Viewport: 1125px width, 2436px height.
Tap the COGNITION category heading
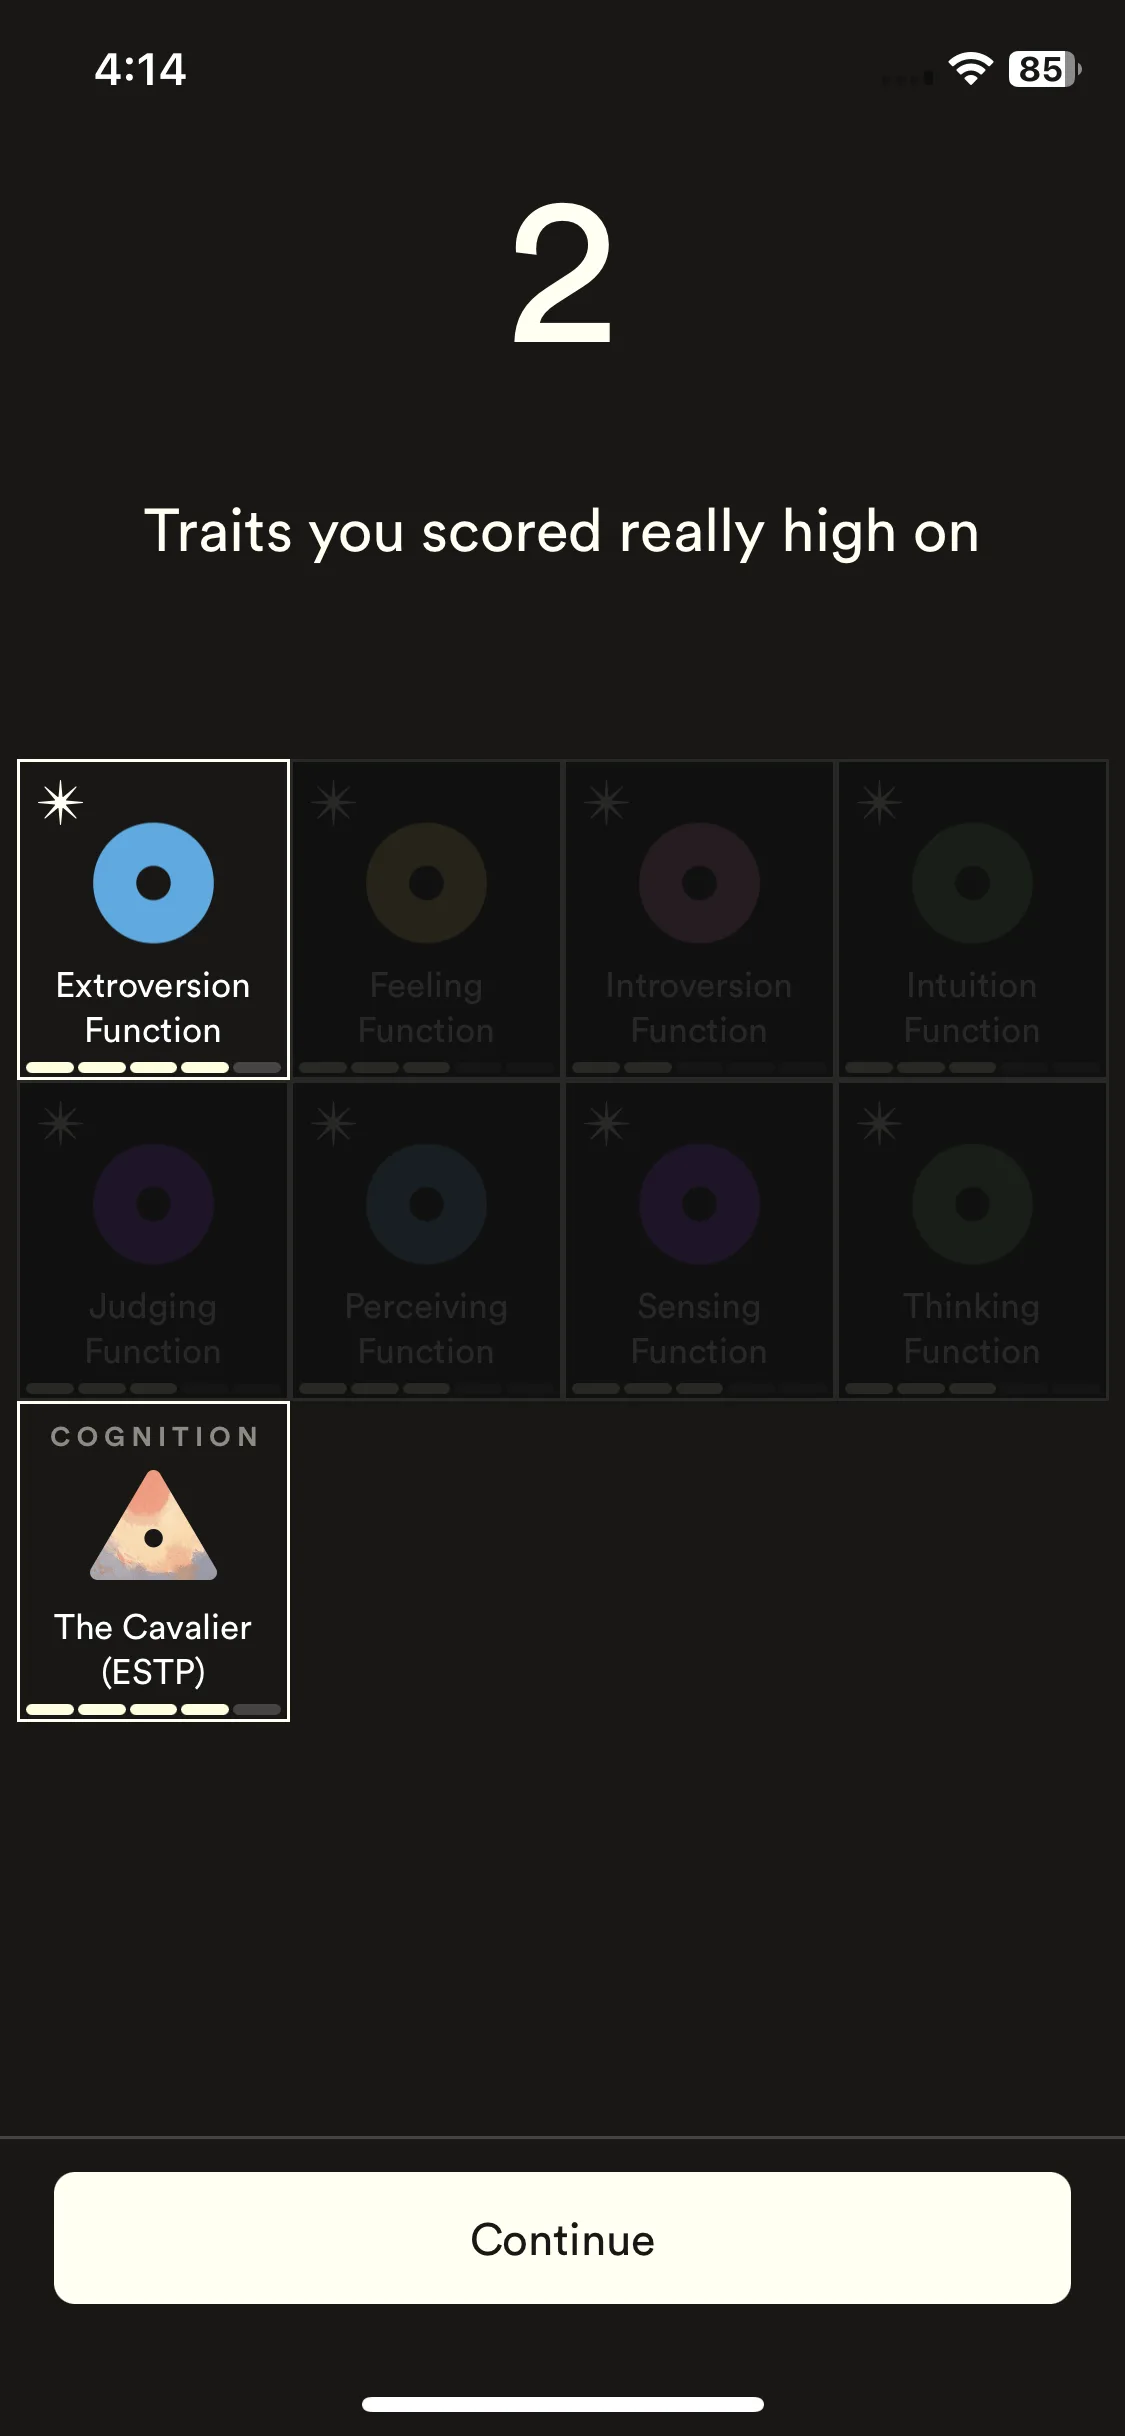(x=154, y=1436)
